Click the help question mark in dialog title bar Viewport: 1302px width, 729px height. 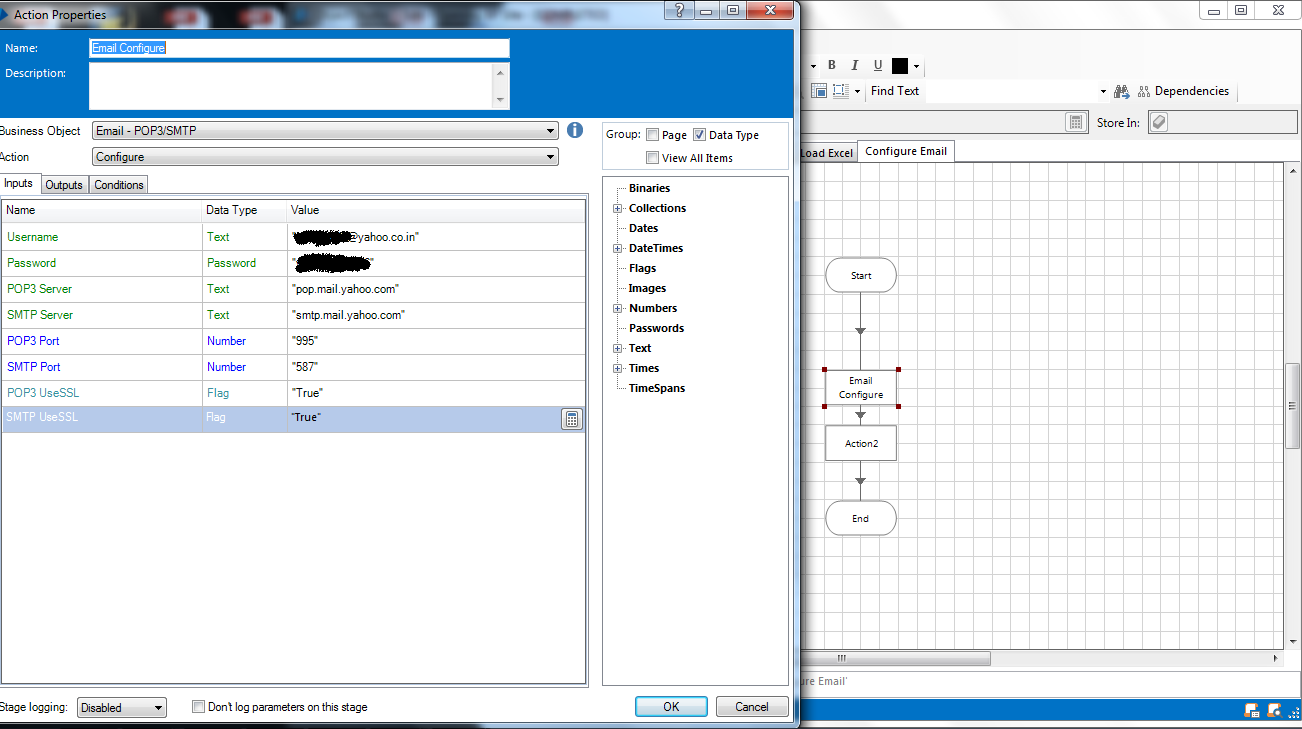(680, 10)
